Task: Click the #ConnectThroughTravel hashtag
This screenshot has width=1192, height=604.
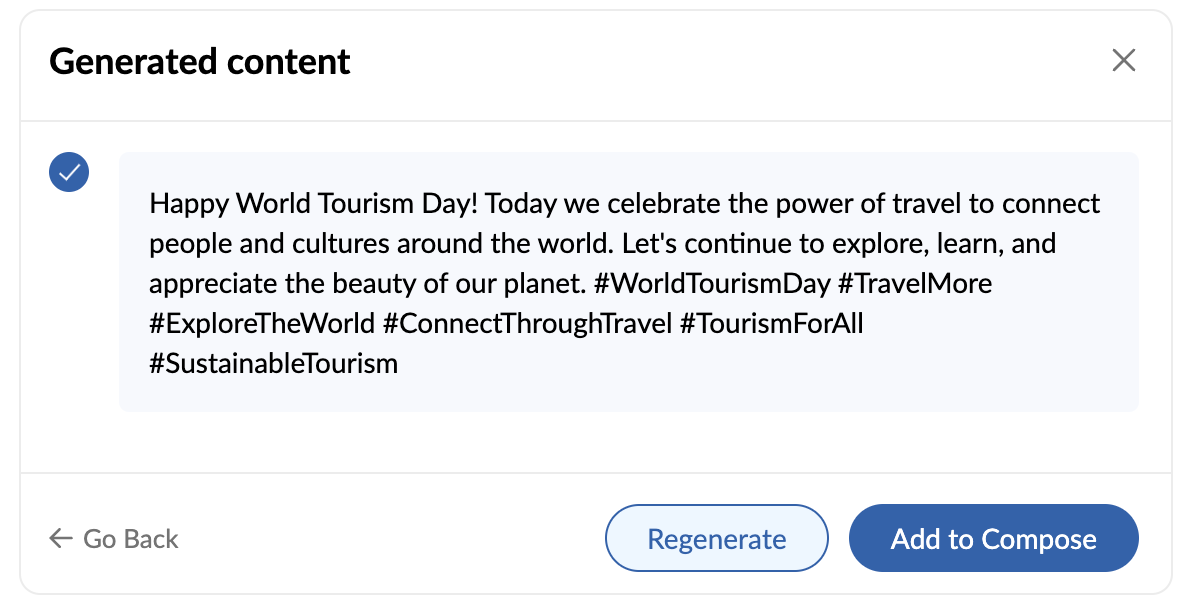Action: coord(528,324)
